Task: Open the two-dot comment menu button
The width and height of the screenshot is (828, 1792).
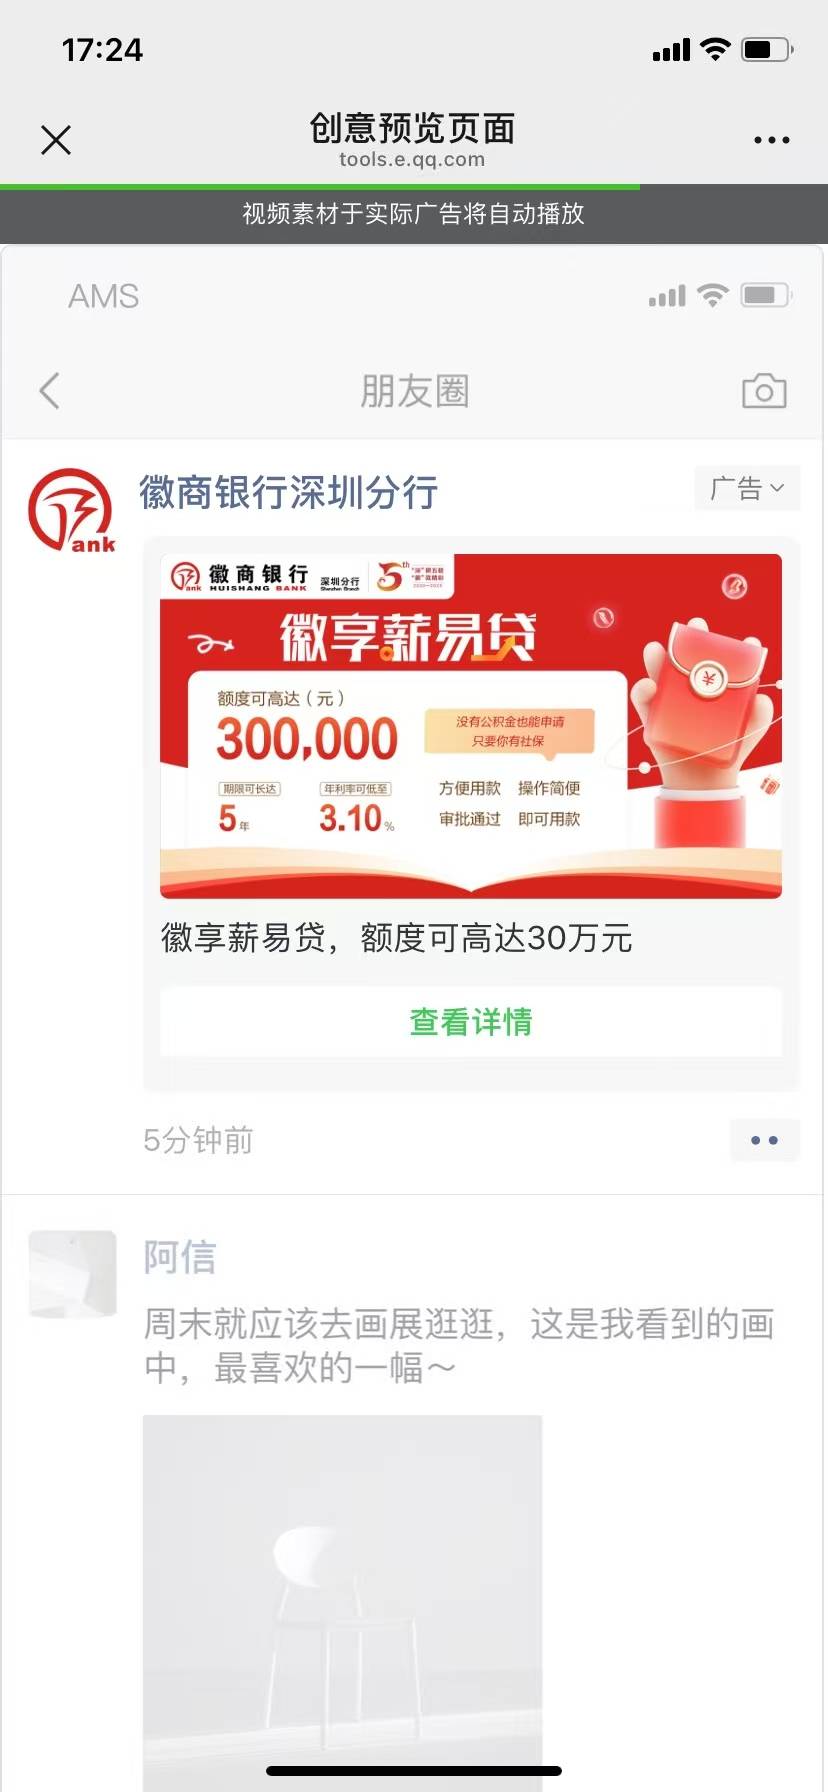Action: (764, 1140)
